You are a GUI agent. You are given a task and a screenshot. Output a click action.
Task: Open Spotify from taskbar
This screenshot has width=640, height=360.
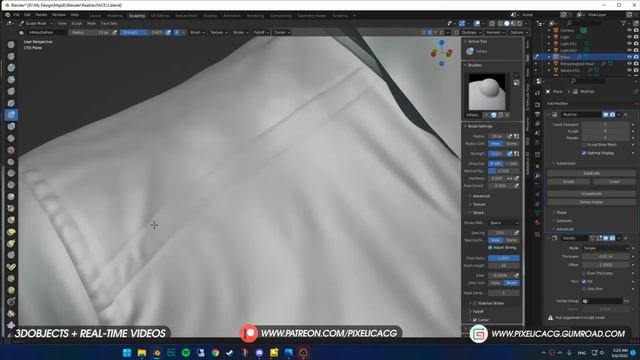click(x=186, y=353)
